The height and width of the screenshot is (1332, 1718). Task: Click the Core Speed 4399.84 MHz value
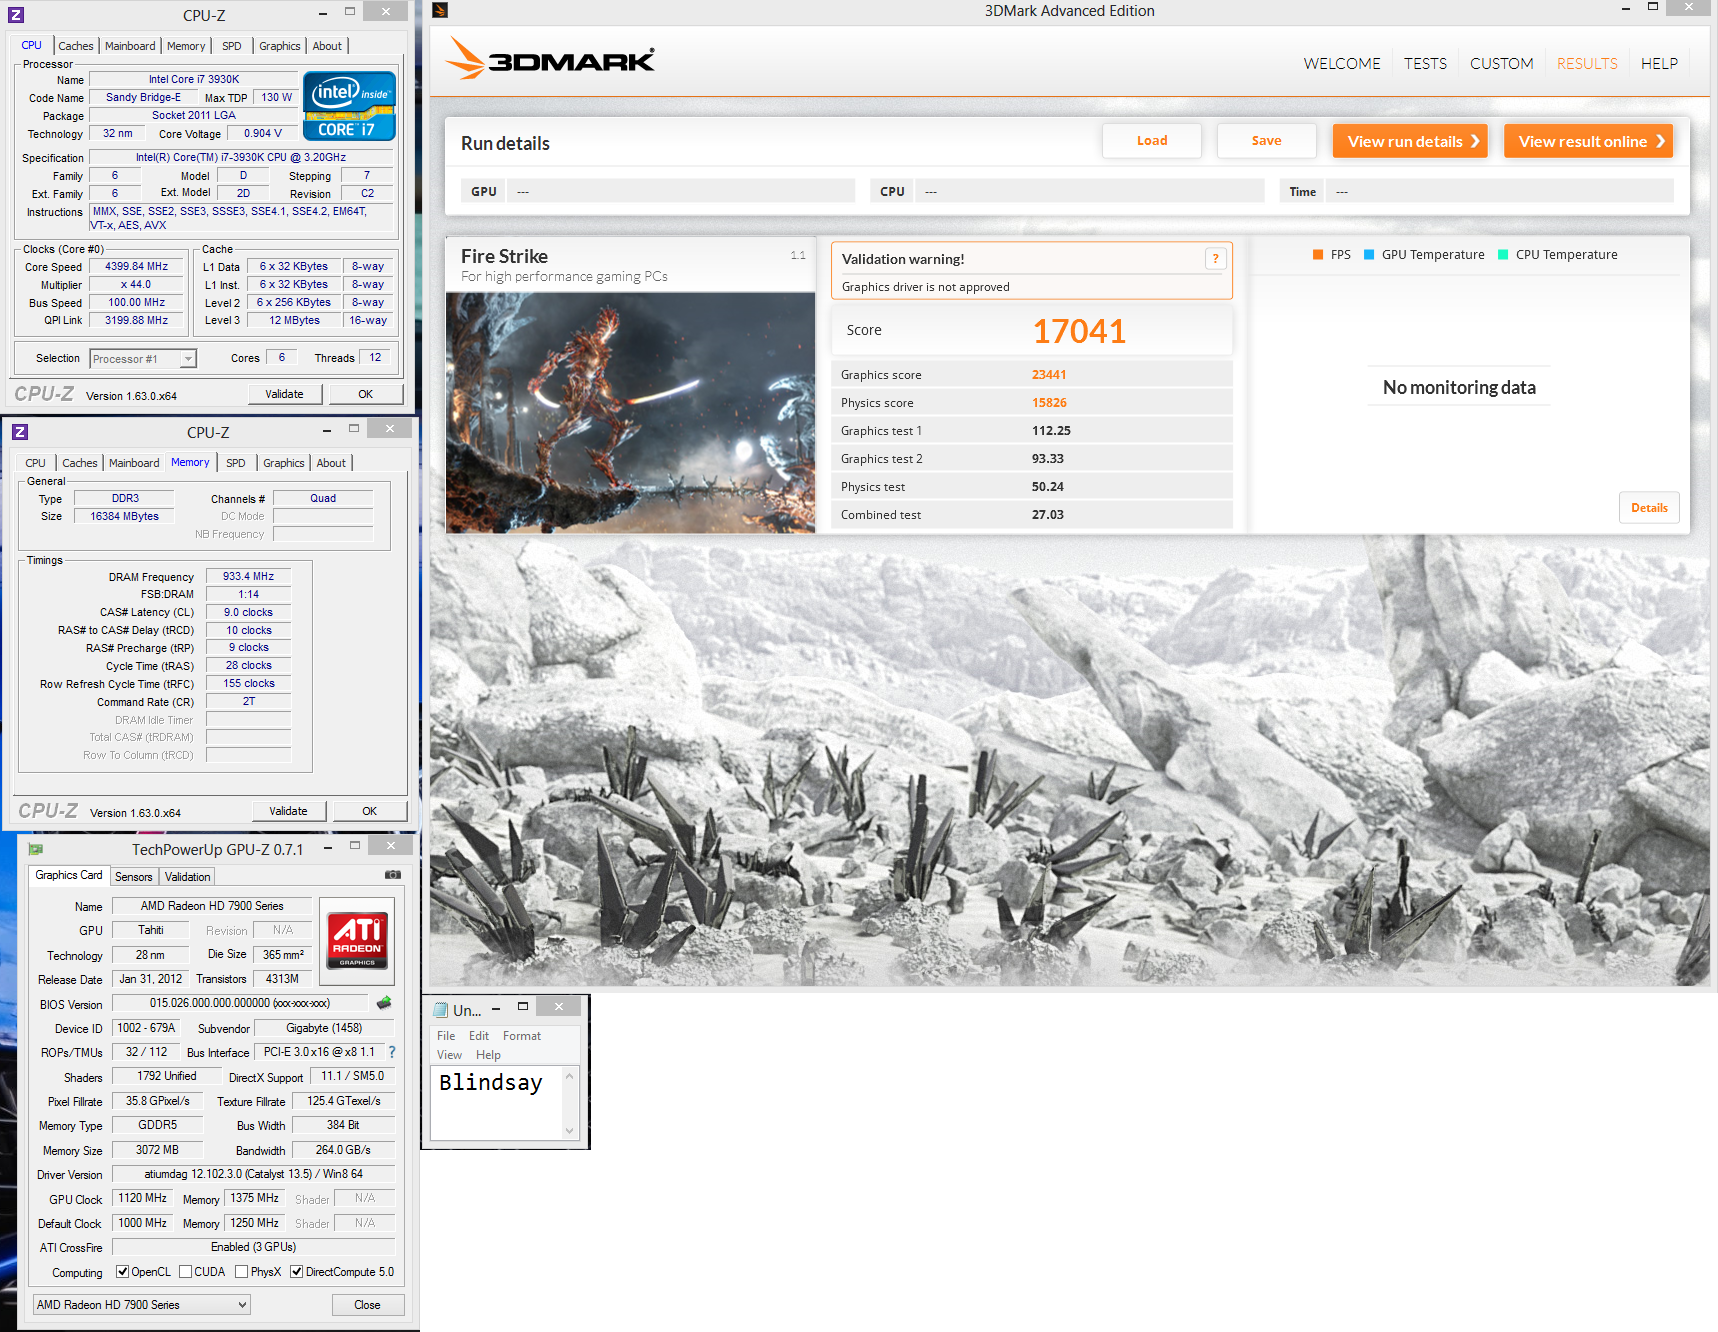pos(137,267)
